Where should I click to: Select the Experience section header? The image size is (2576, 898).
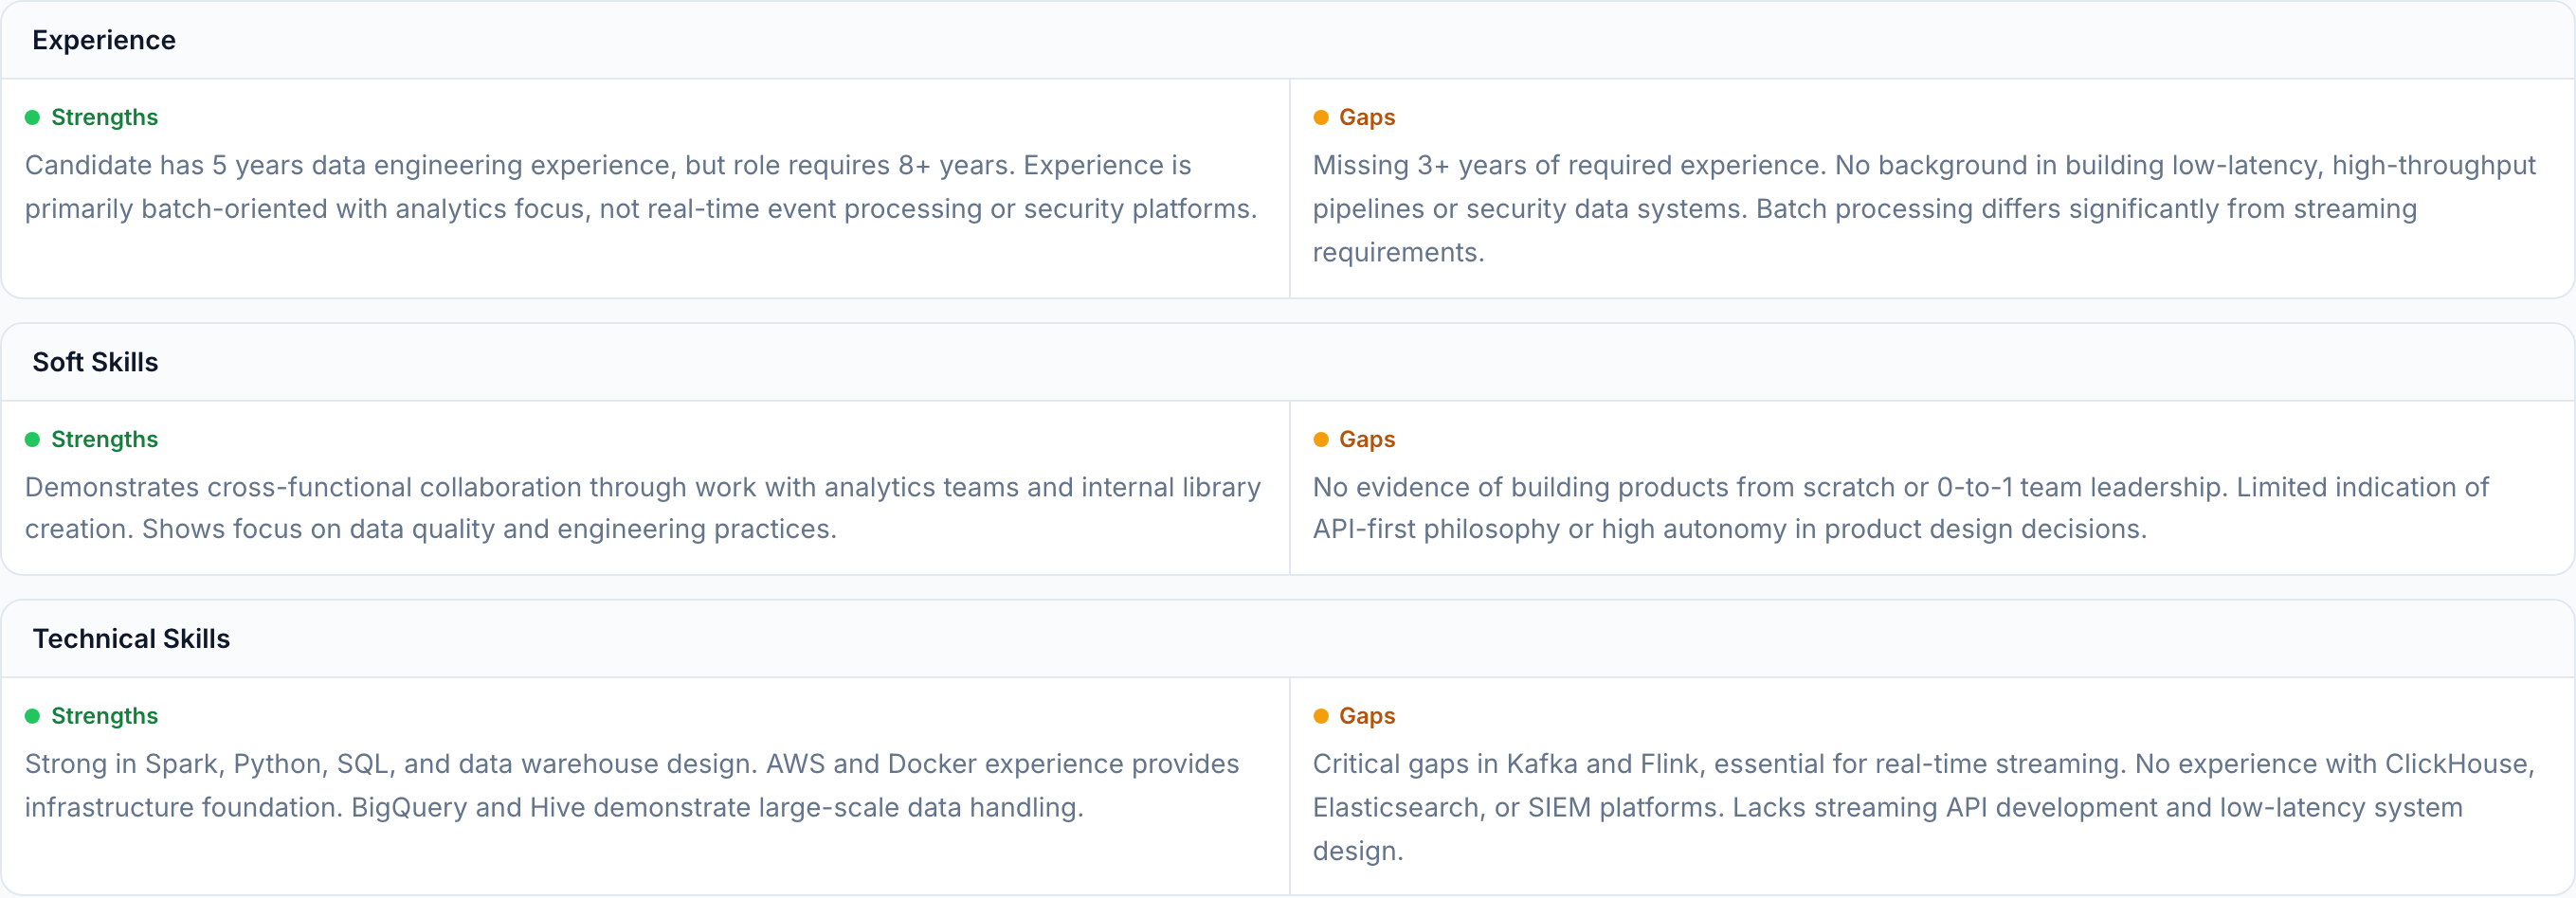[x=104, y=40]
